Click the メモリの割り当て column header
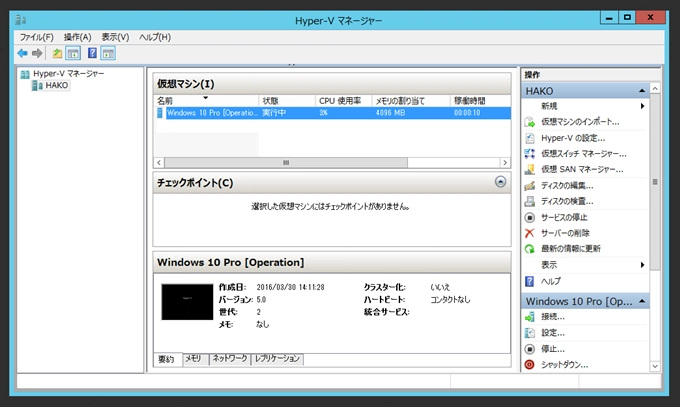This screenshot has height=407, width=680. point(411,101)
